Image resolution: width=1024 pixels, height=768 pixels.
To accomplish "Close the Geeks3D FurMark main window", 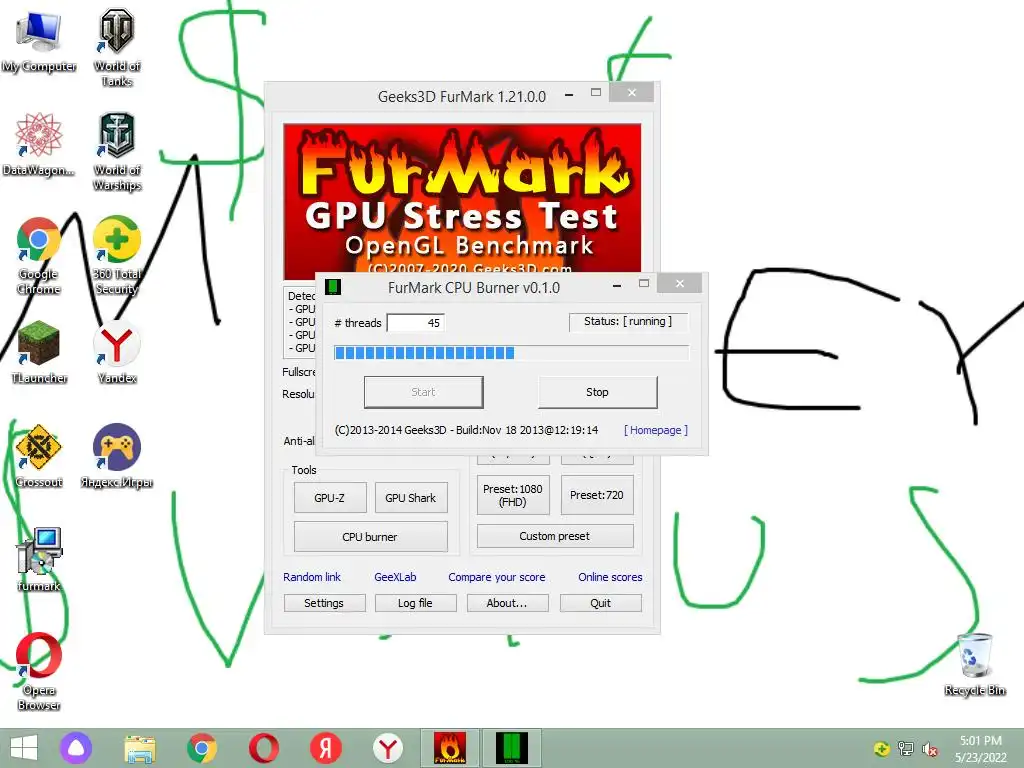I will pyautogui.click(x=632, y=92).
